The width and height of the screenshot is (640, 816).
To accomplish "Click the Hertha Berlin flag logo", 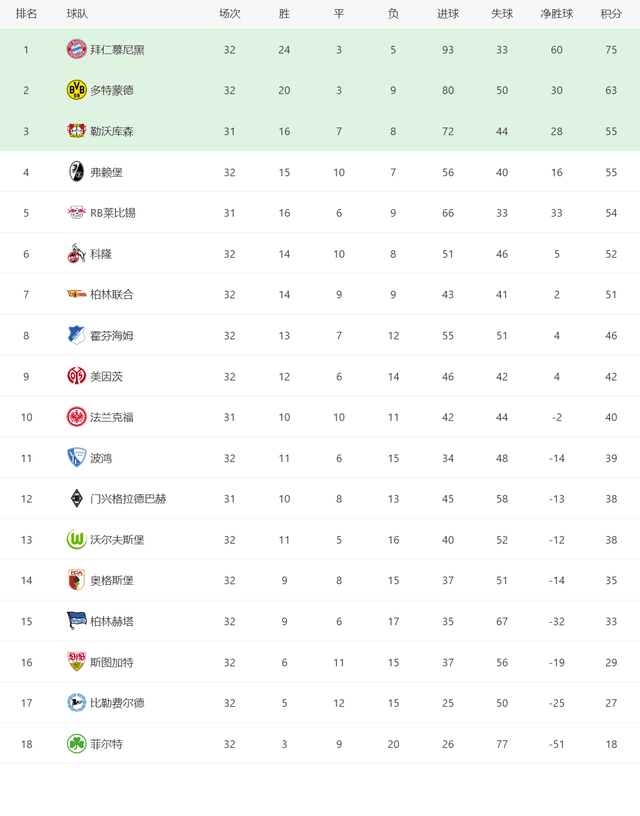I will (x=76, y=621).
